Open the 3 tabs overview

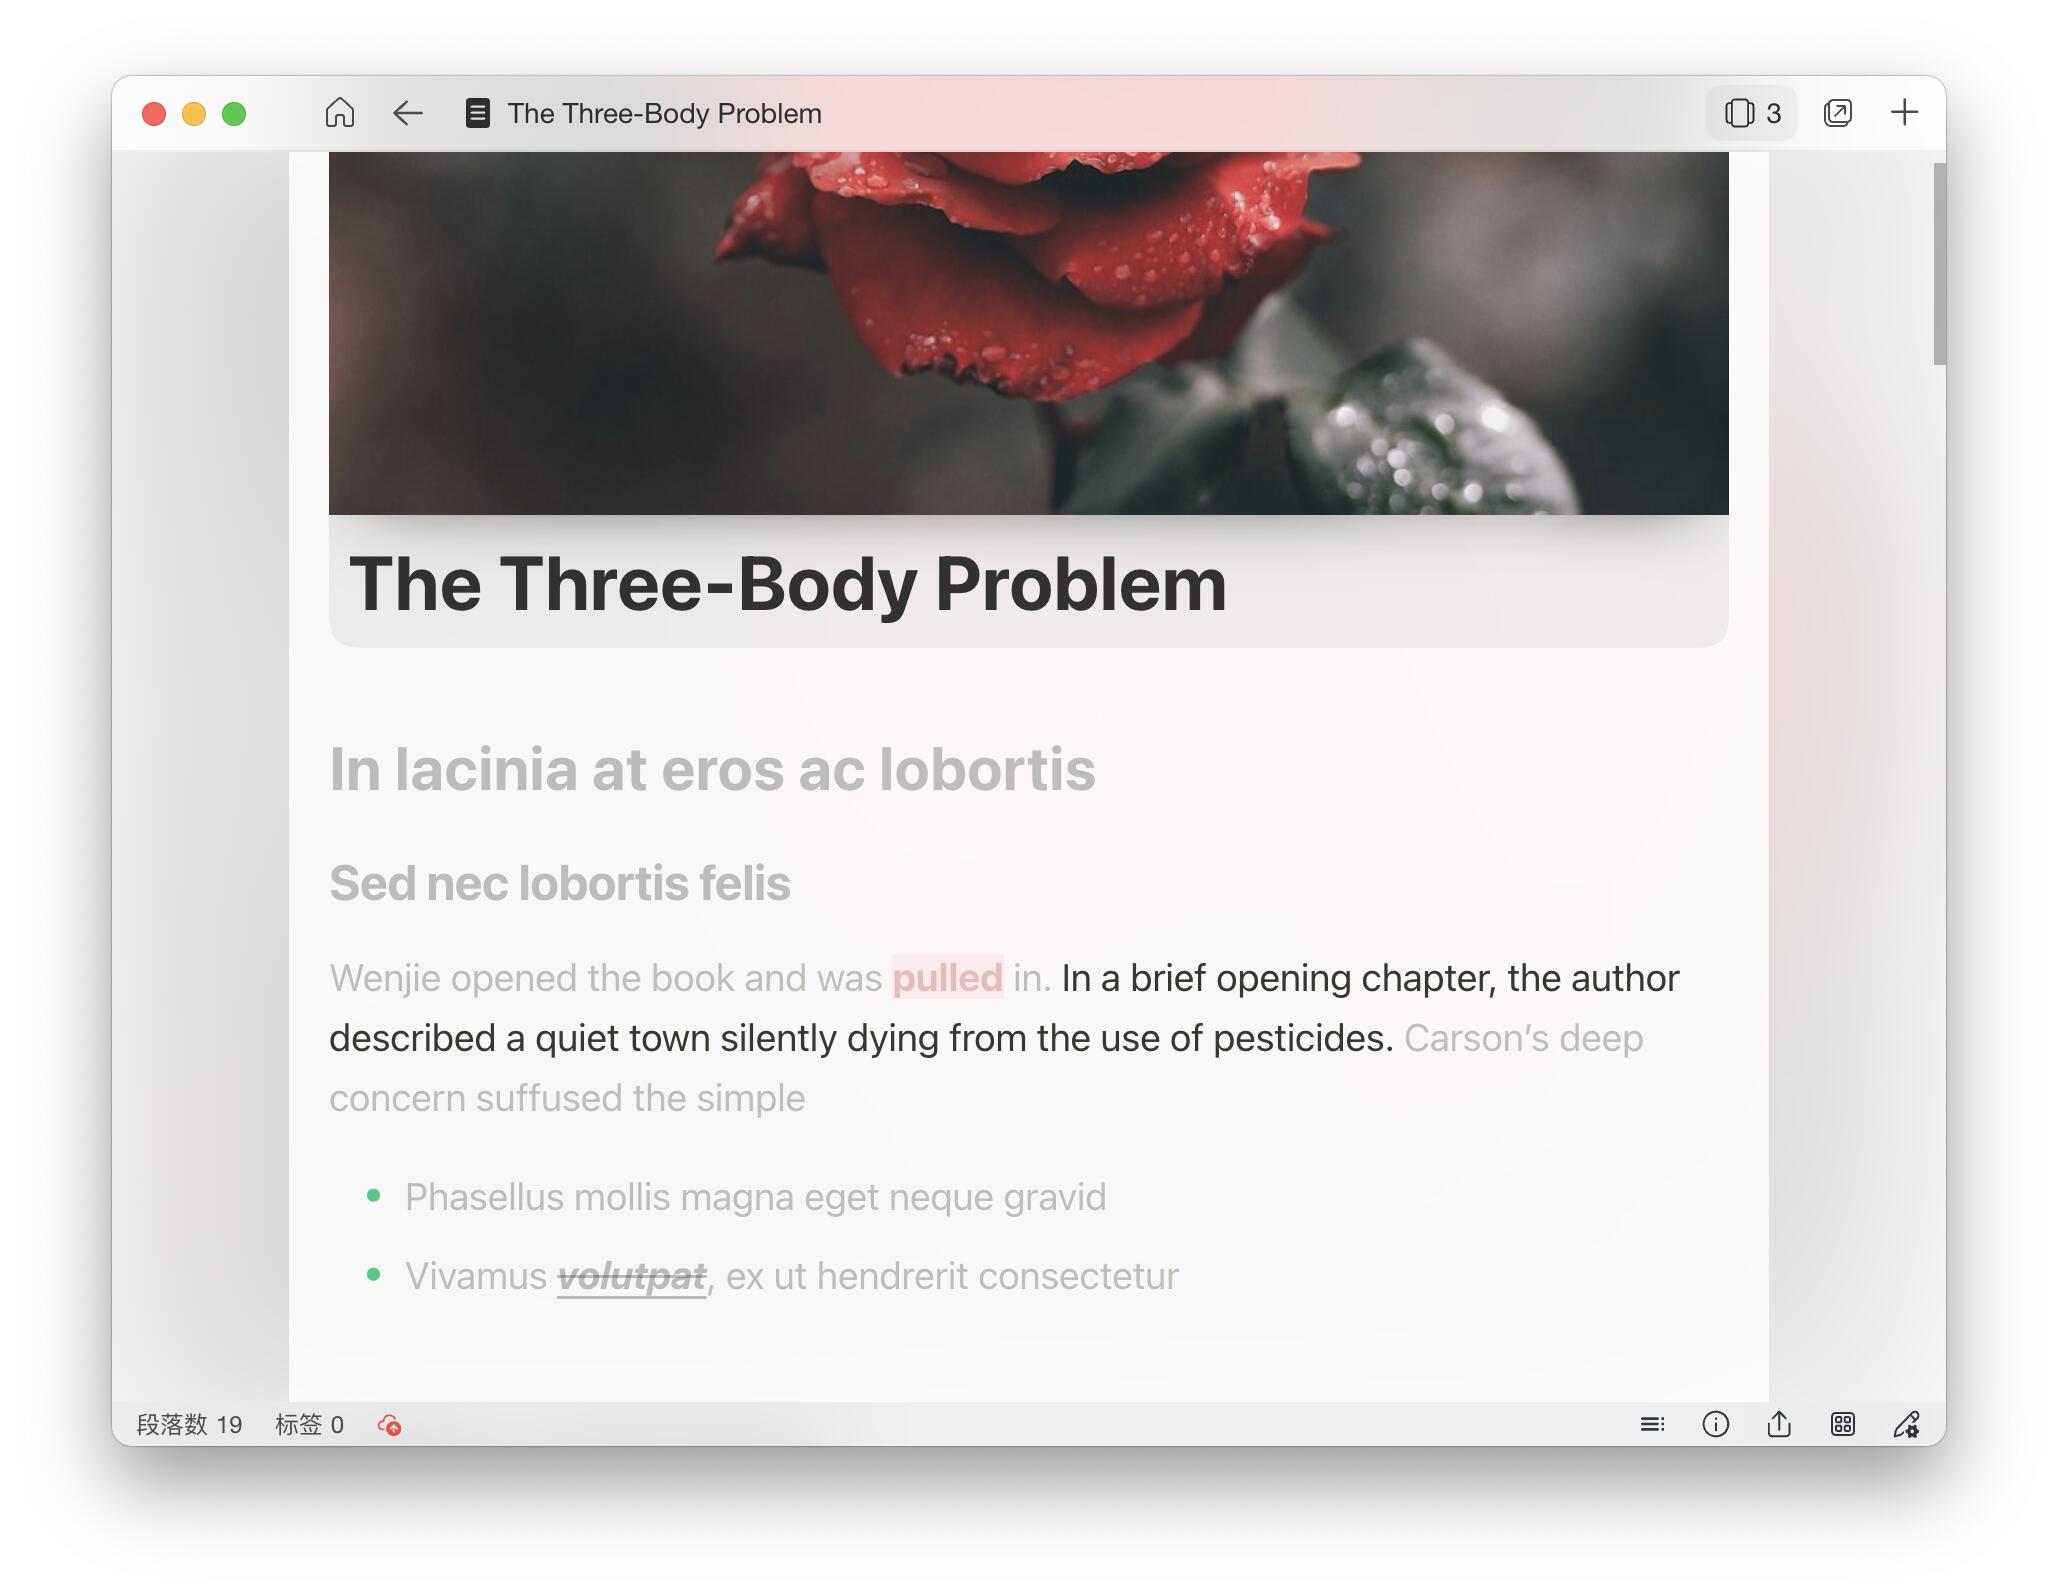1752,113
